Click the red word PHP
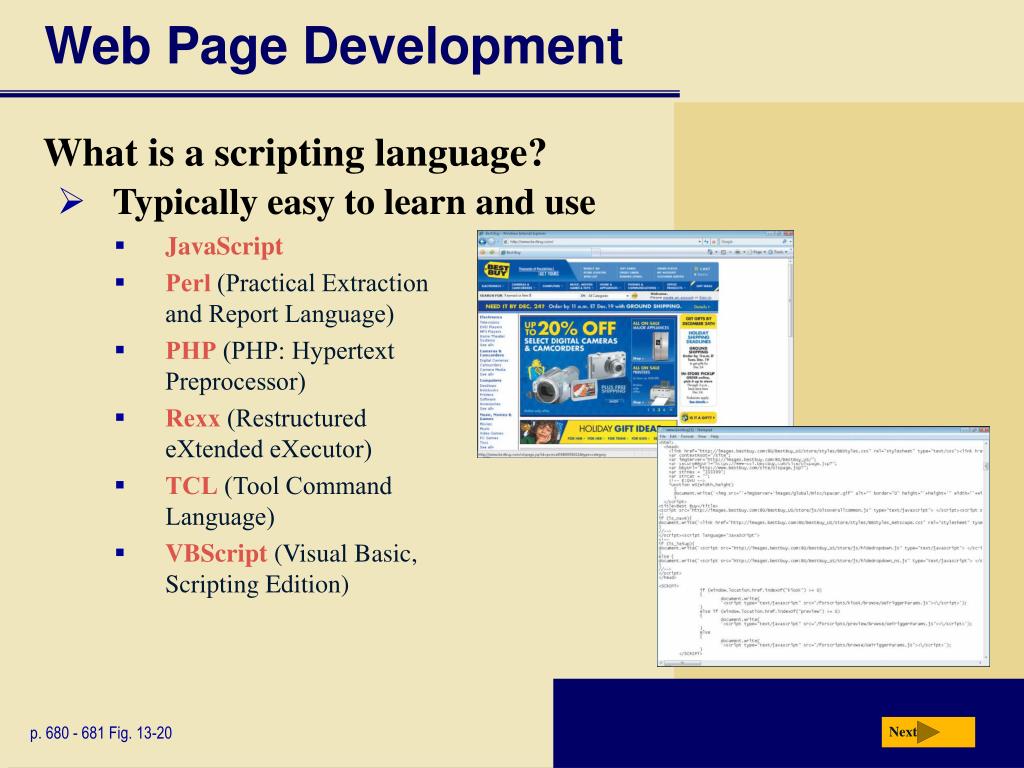The height and width of the screenshot is (768, 1024). tap(190, 351)
